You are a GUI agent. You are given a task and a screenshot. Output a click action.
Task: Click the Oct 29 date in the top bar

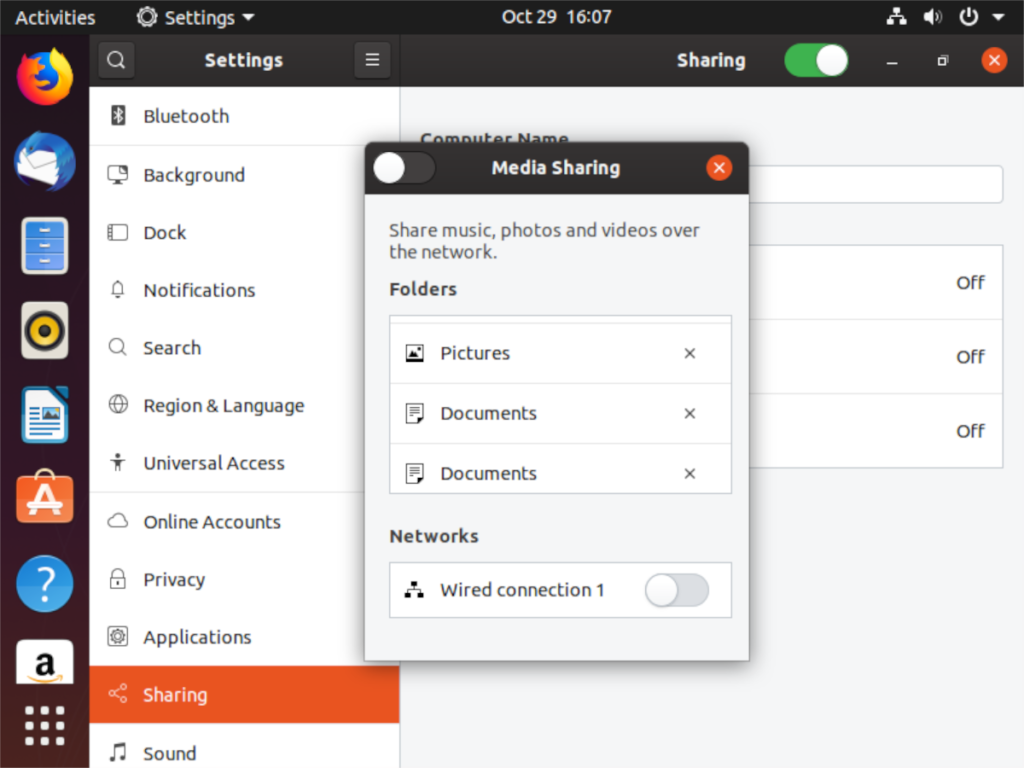pos(557,16)
